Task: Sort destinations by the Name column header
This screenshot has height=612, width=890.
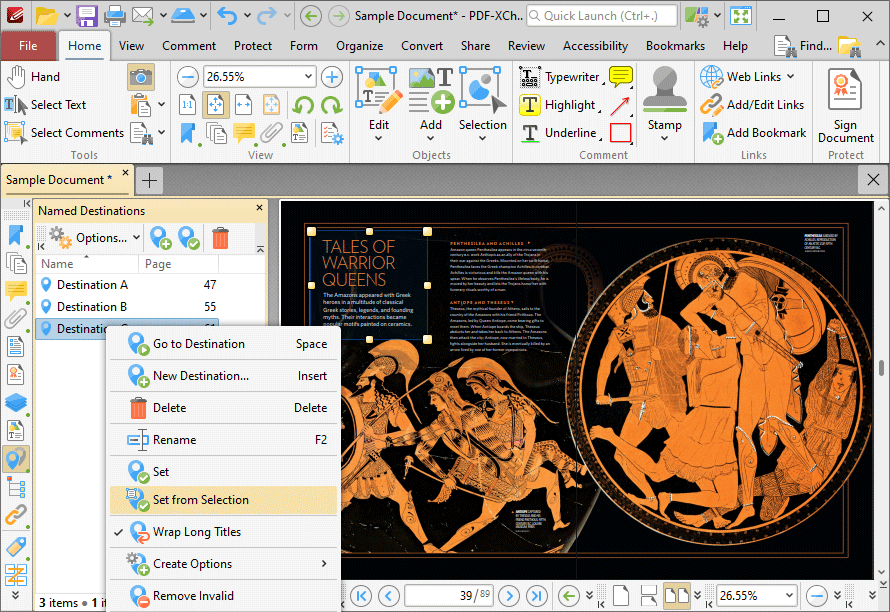Action: point(87,264)
